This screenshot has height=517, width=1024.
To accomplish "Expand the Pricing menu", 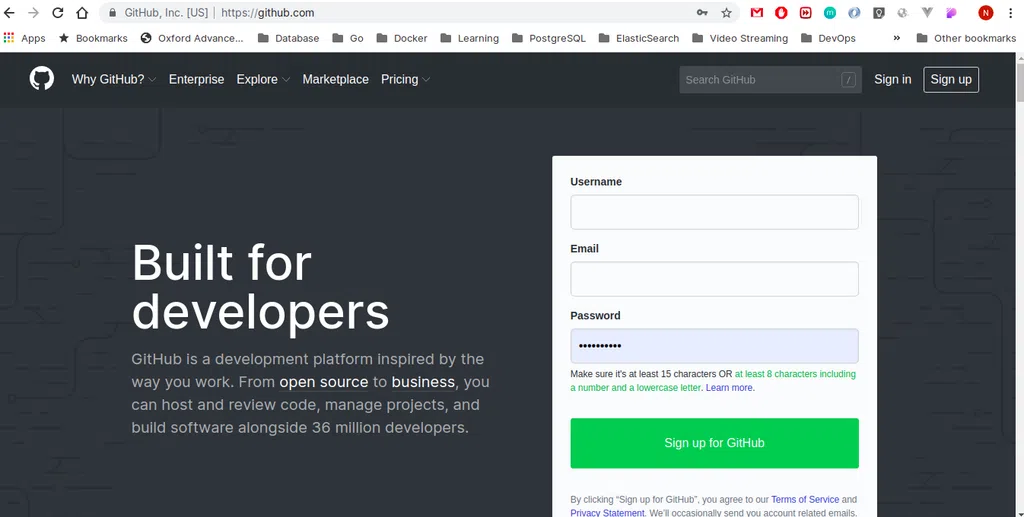I will [x=406, y=79].
